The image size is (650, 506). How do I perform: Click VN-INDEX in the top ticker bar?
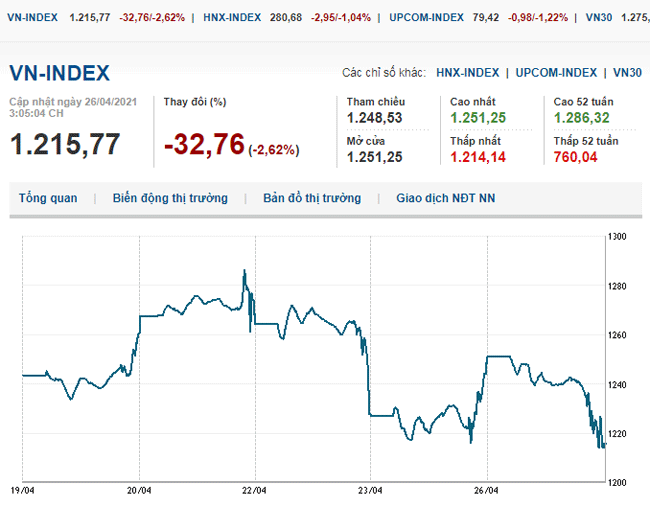coord(32,18)
